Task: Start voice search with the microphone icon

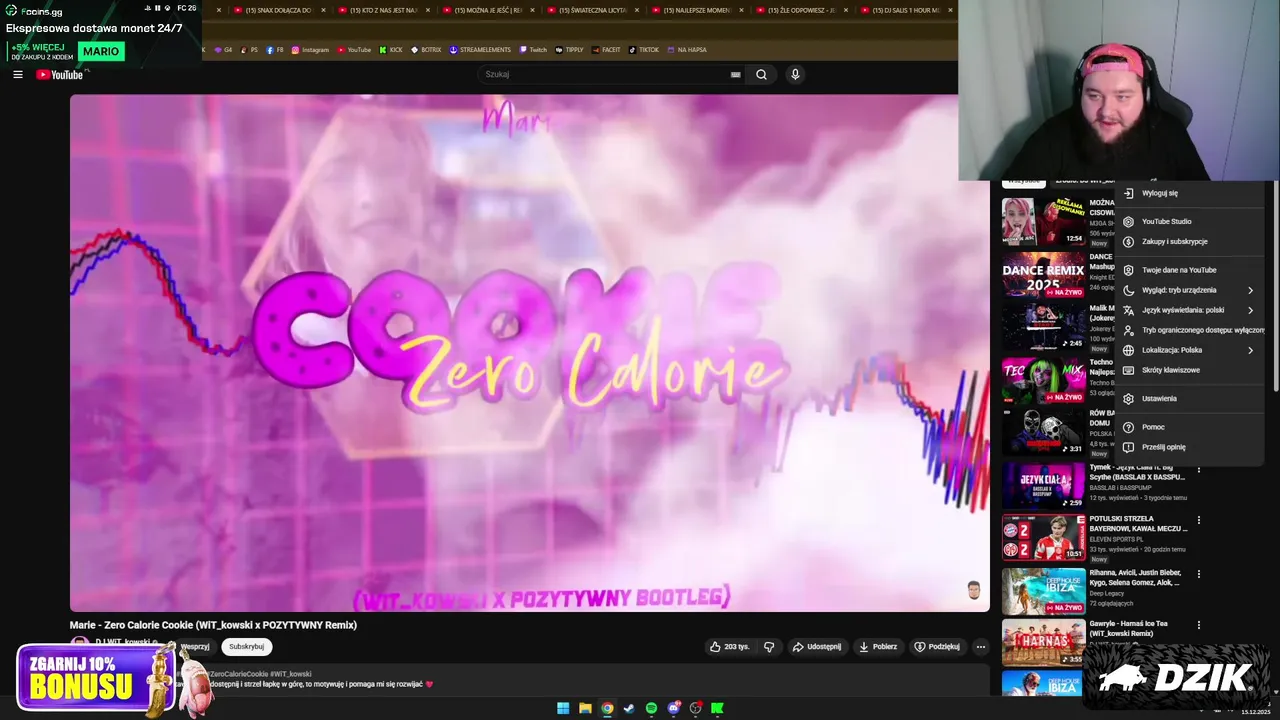Action: pyautogui.click(x=795, y=74)
